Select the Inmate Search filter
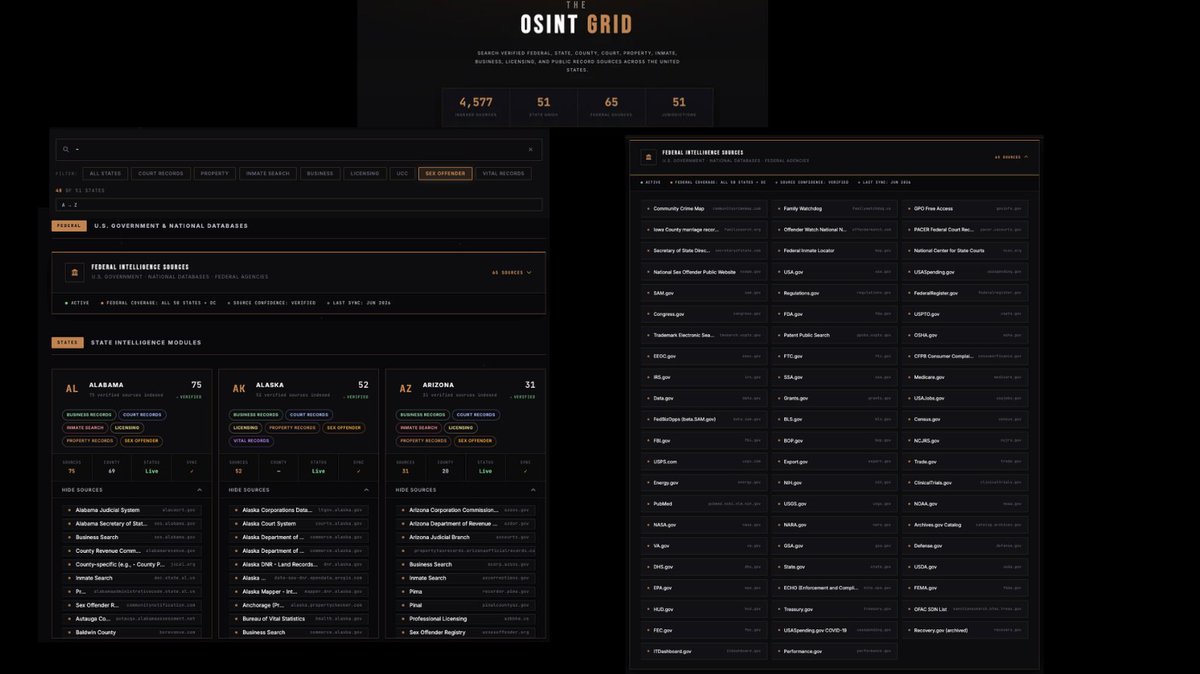The image size is (1200, 674). click(267, 173)
